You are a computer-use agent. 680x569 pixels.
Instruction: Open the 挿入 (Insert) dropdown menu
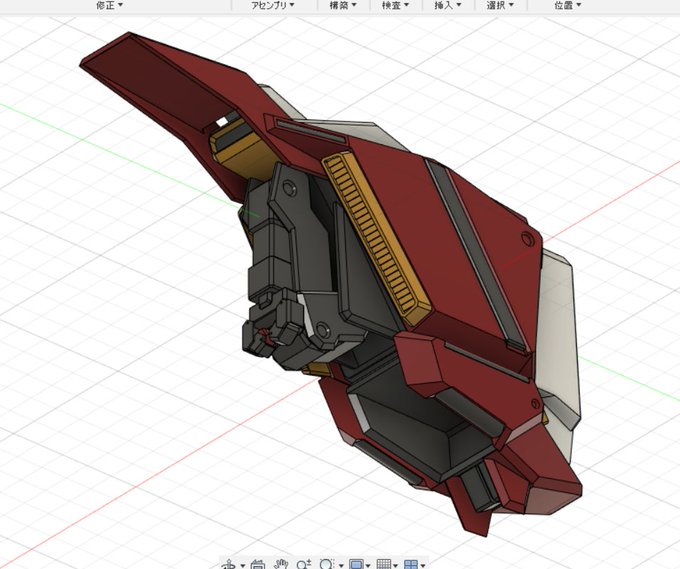pyautogui.click(x=448, y=5)
